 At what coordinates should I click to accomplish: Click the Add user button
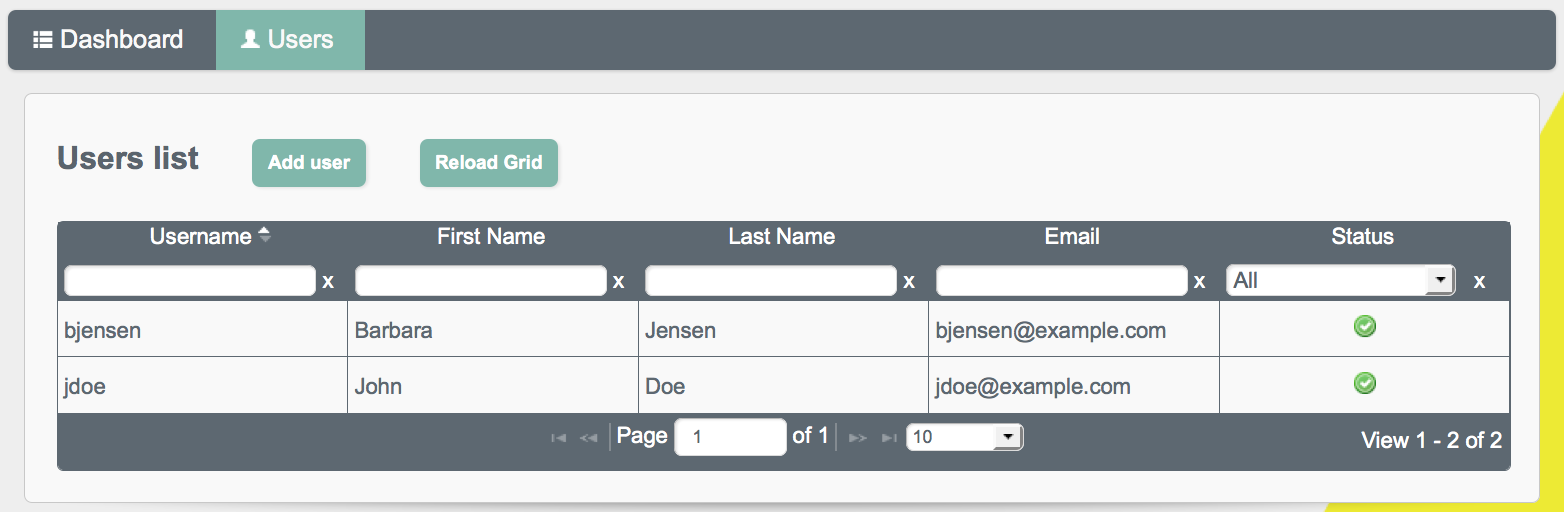pos(309,163)
